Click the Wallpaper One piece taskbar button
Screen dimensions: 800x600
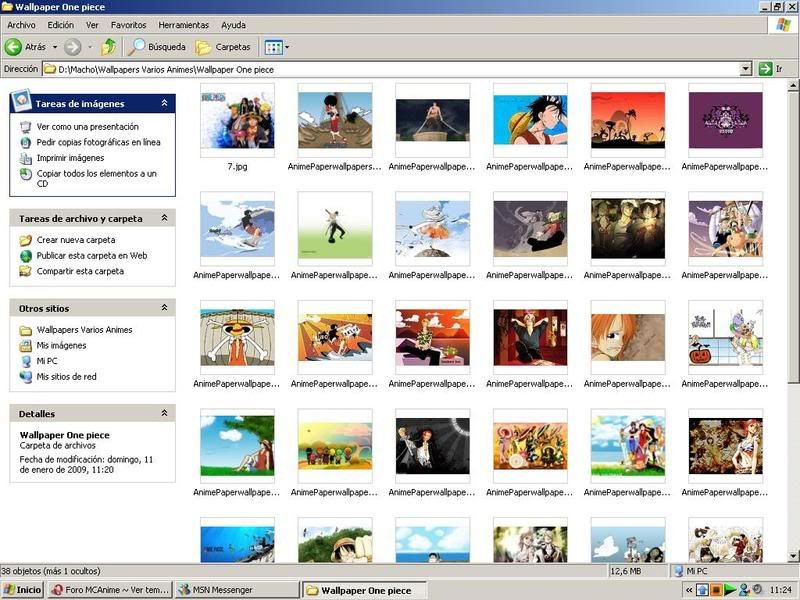[x=364, y=590]
